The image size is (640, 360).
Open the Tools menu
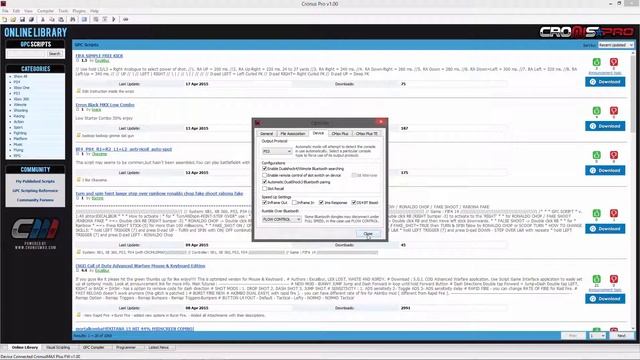tap(63, 11)
